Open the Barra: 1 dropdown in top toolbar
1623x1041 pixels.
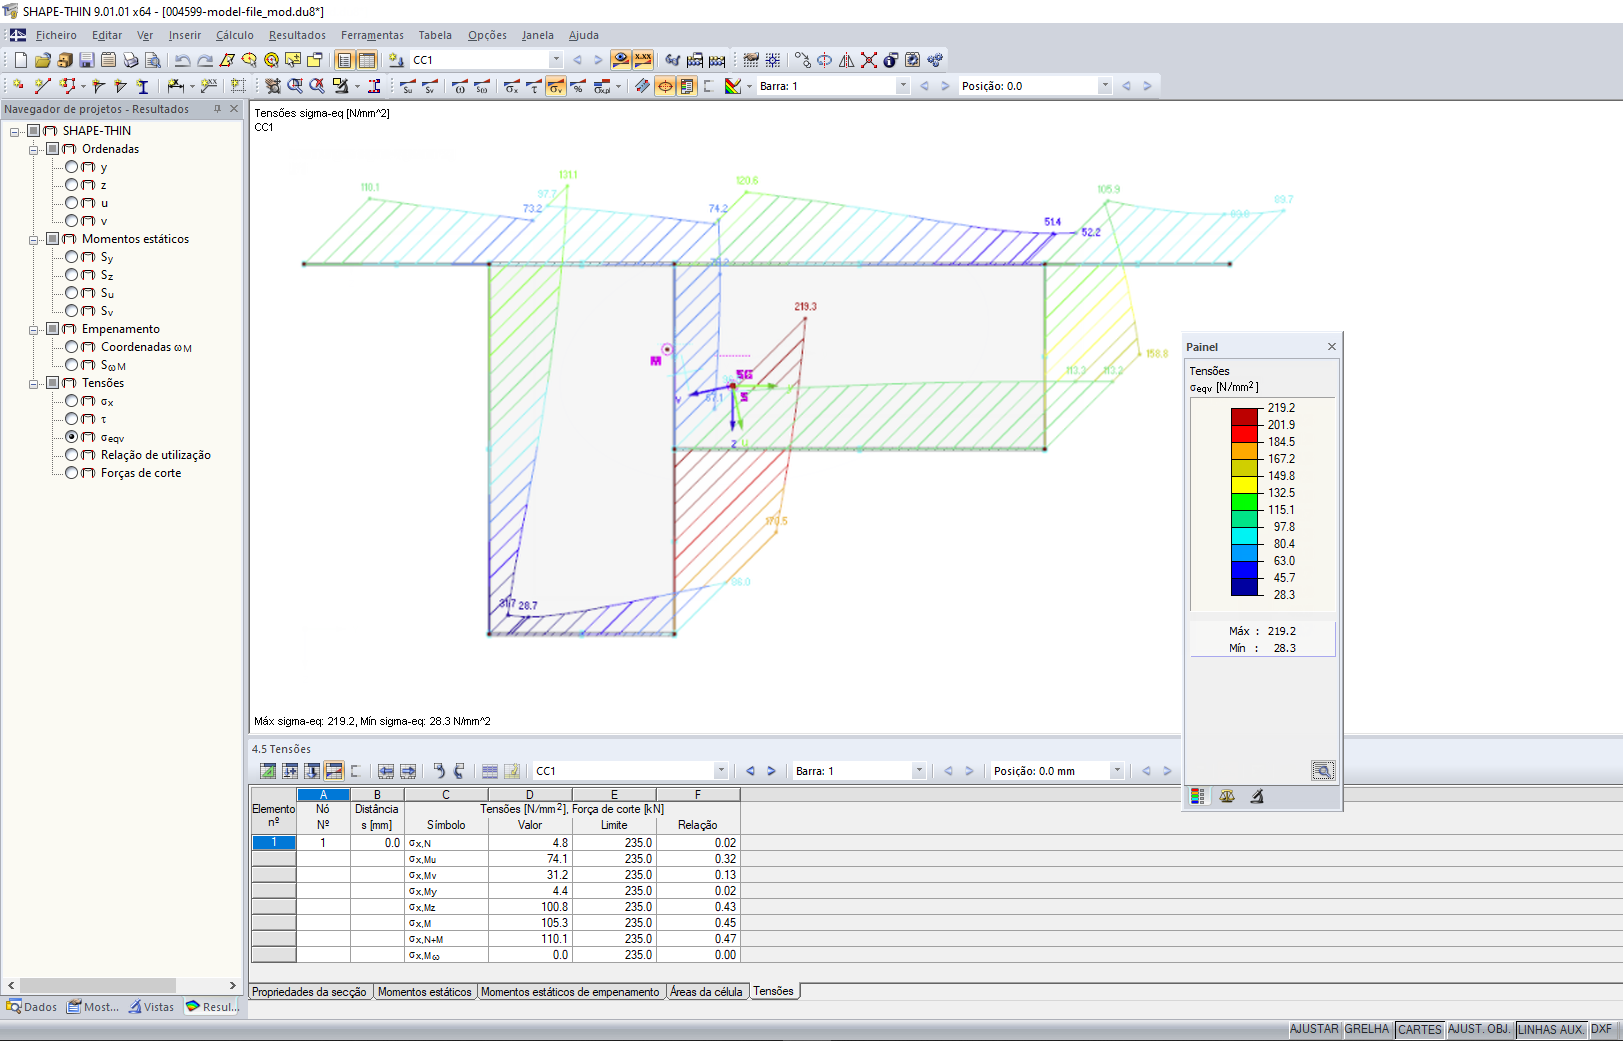click(x=903, y=86)
